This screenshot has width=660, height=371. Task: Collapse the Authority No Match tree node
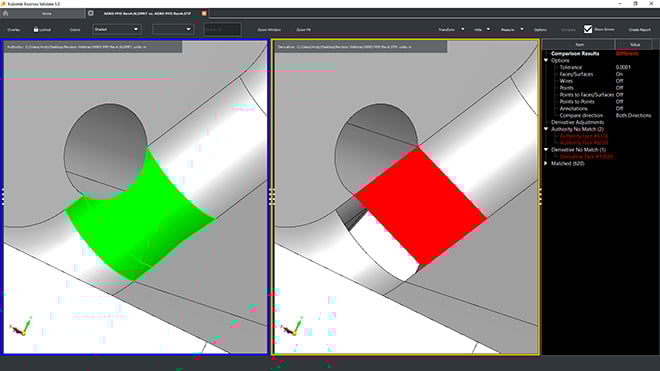pyautogui.click(x=546, y=129)
